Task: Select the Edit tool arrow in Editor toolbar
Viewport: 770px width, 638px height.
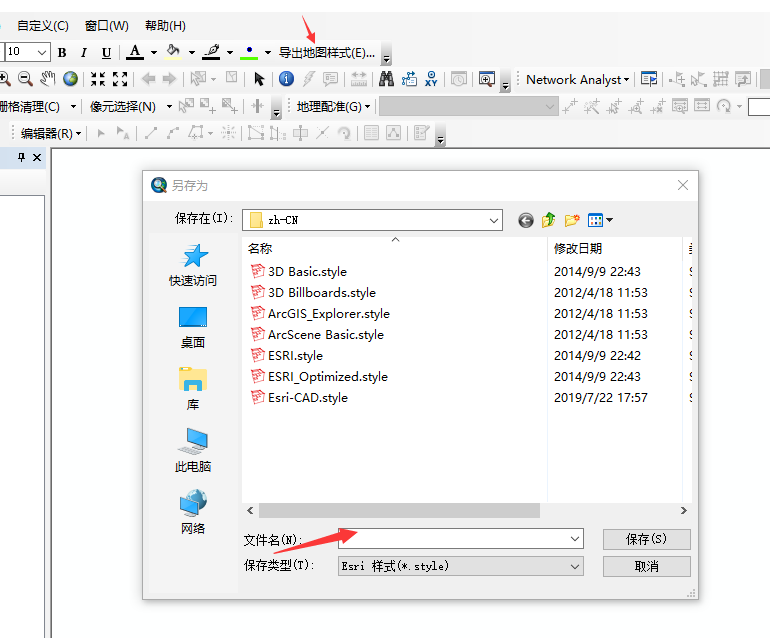Action: 101,133
